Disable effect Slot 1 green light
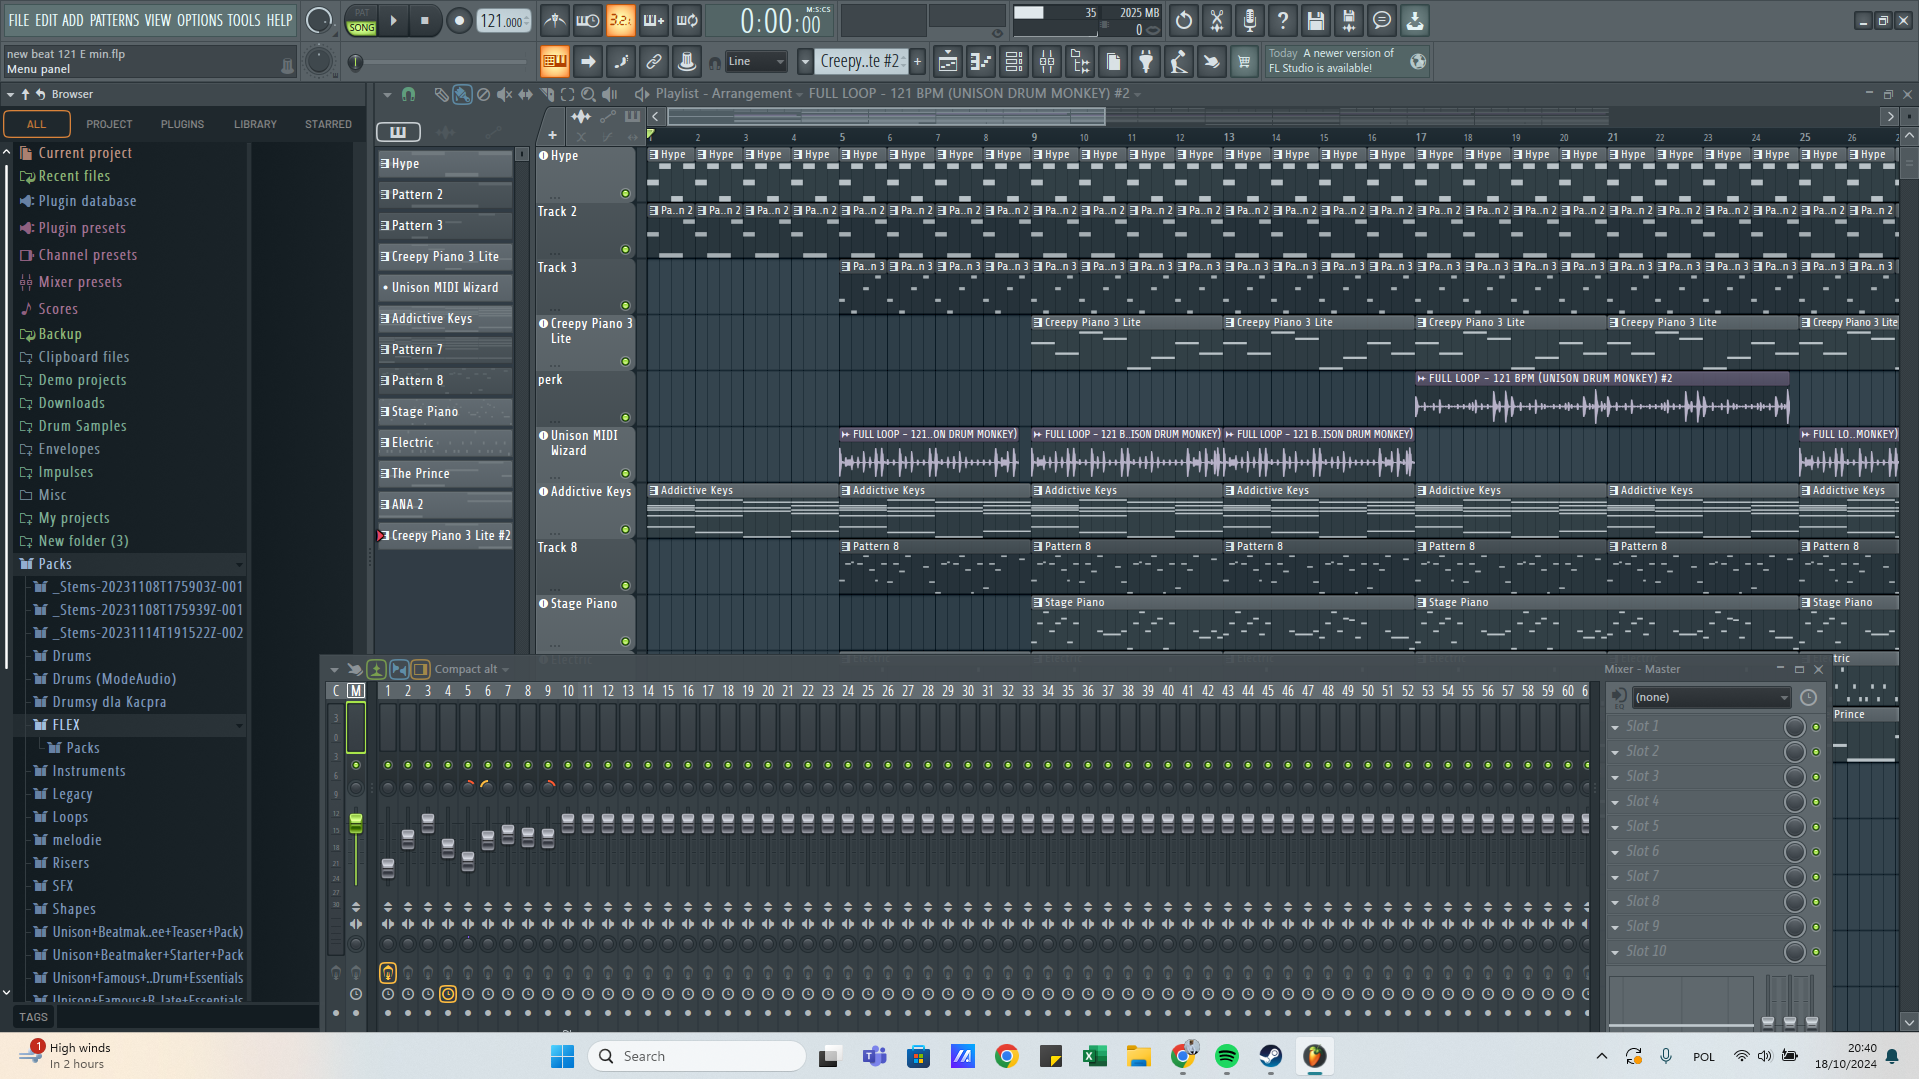Image resolution: width=1919 pixels, height=1079 pixels. (1816, 727)
